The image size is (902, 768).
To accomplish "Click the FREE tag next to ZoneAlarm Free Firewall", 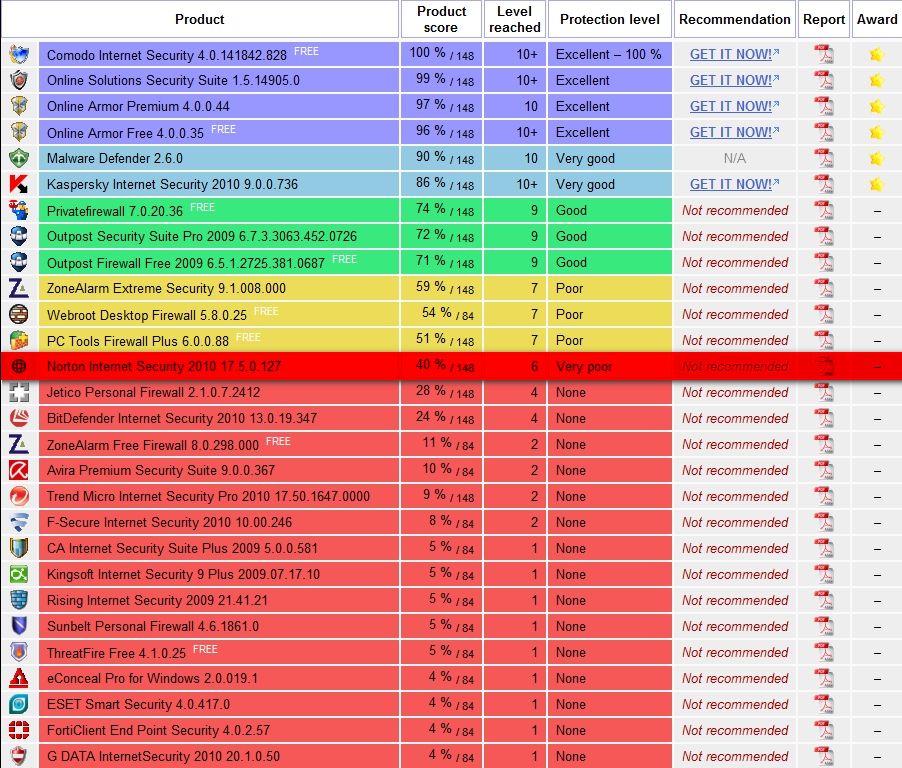I will point(278,441).
